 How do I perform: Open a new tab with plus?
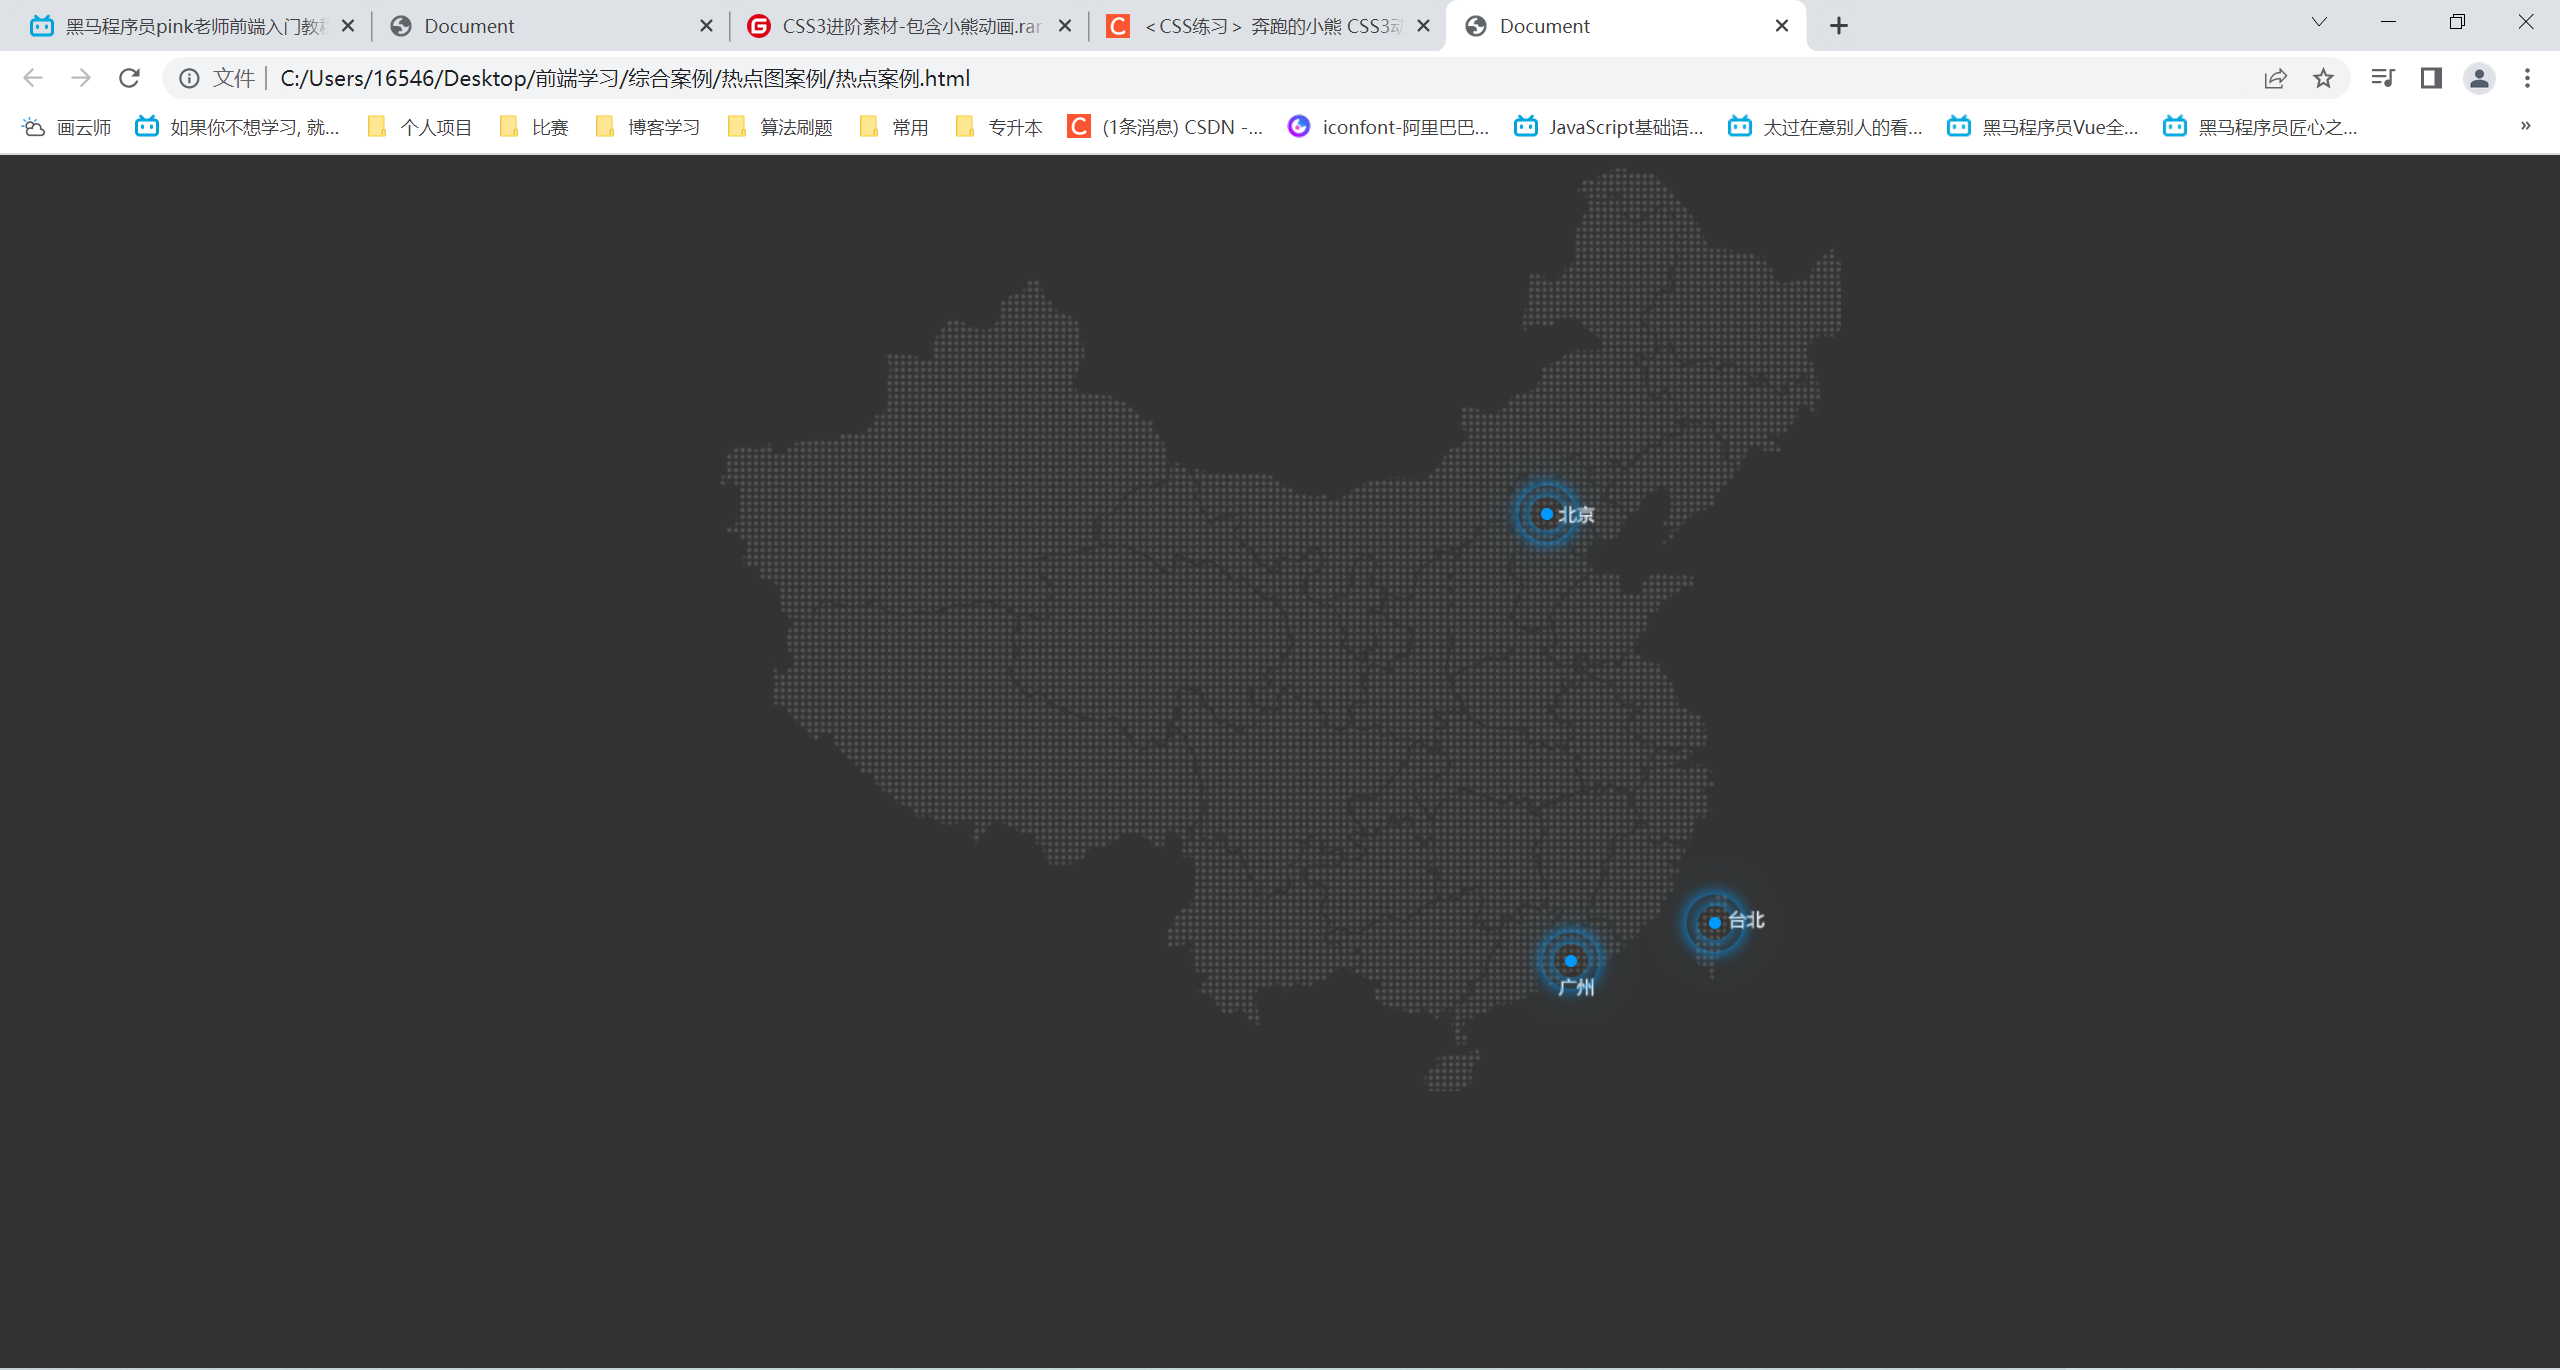[1838, 26]
